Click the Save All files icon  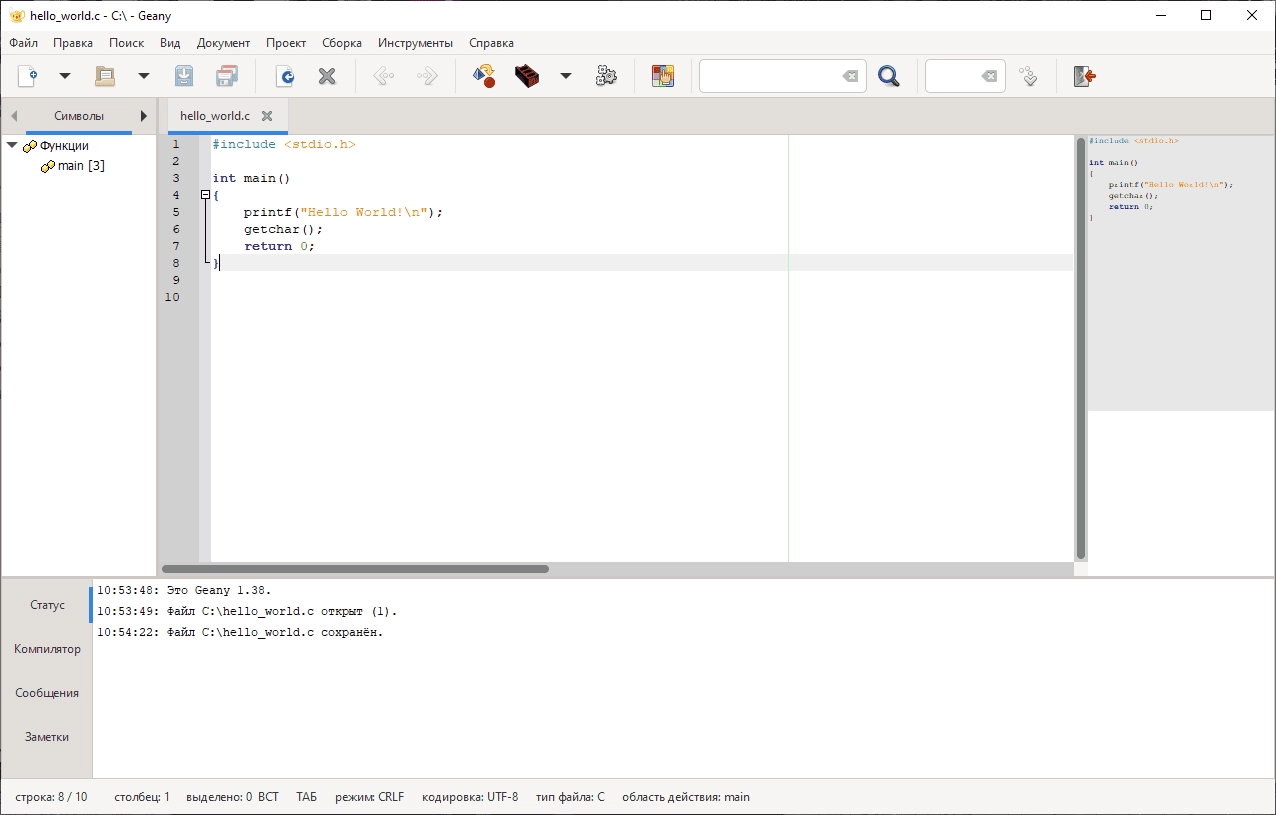[227, 76]
